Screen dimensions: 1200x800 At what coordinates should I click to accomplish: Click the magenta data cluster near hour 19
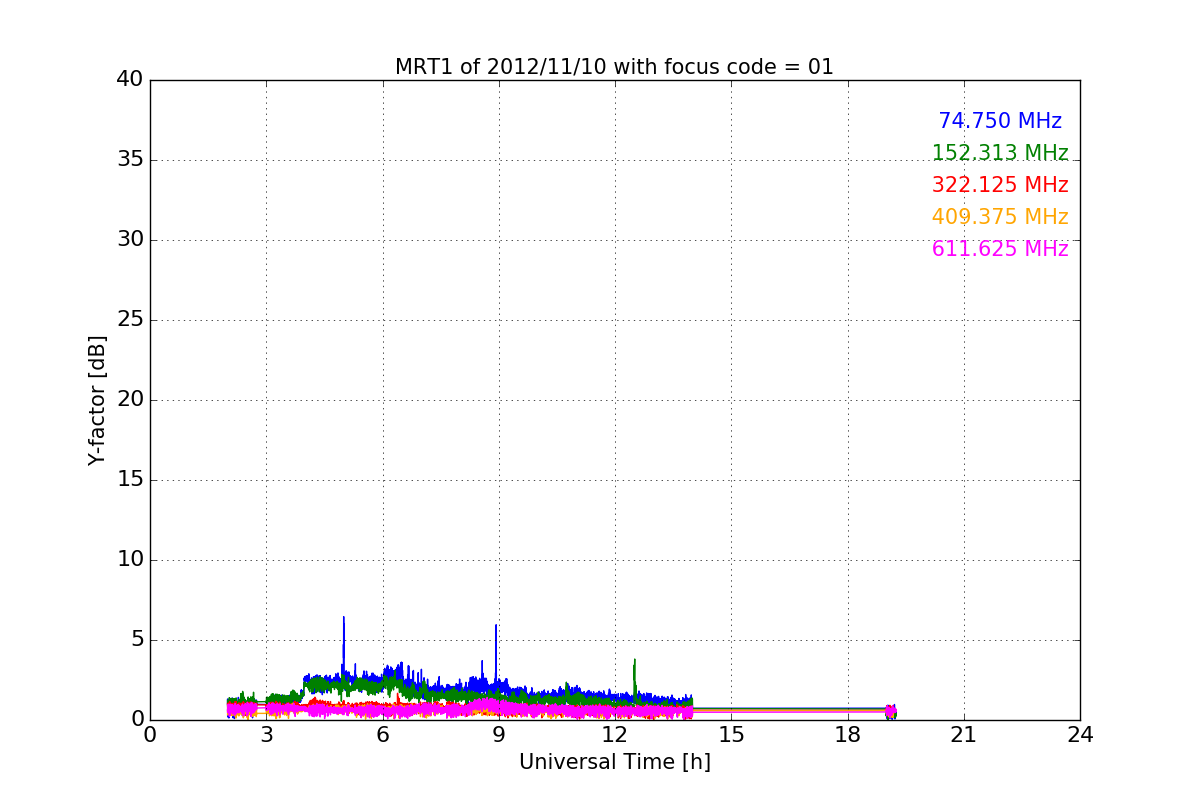[890, 711]
